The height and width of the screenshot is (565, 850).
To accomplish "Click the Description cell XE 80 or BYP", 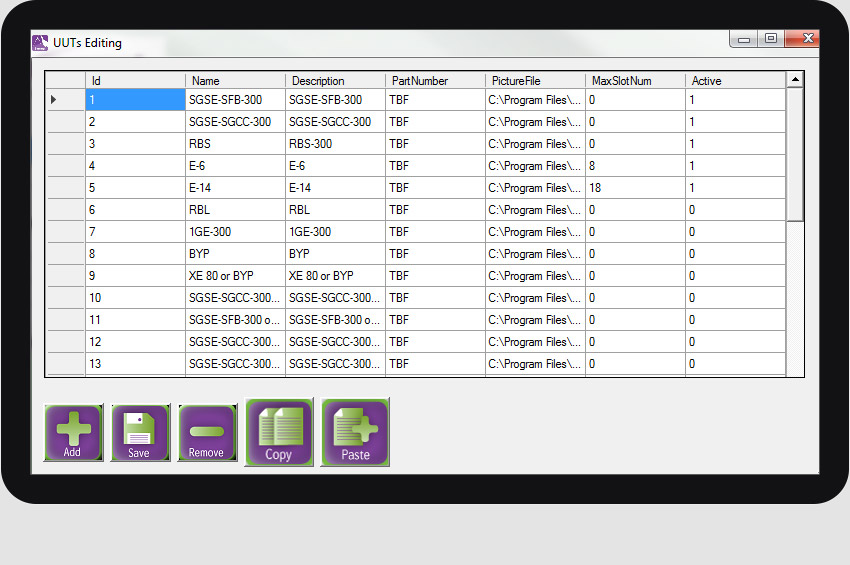I will pyautogui.click(x=335, y=276).
